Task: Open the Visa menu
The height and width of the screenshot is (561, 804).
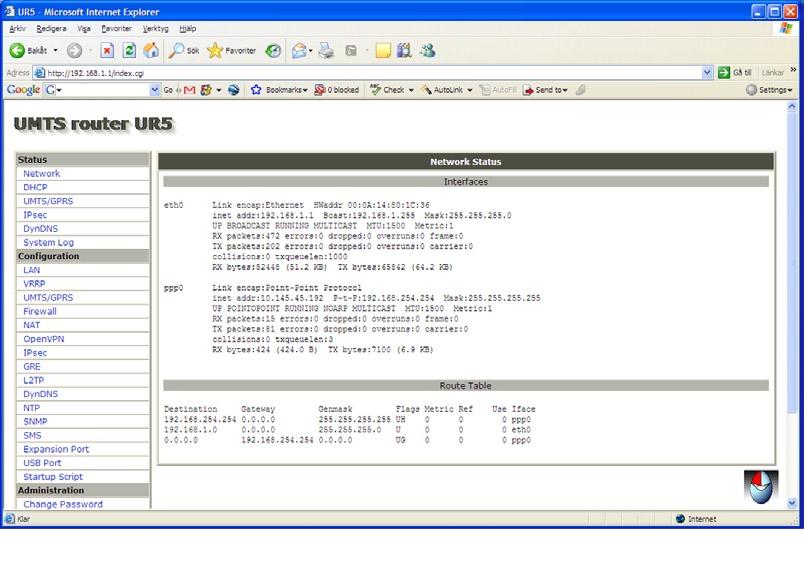Action: 84,29
